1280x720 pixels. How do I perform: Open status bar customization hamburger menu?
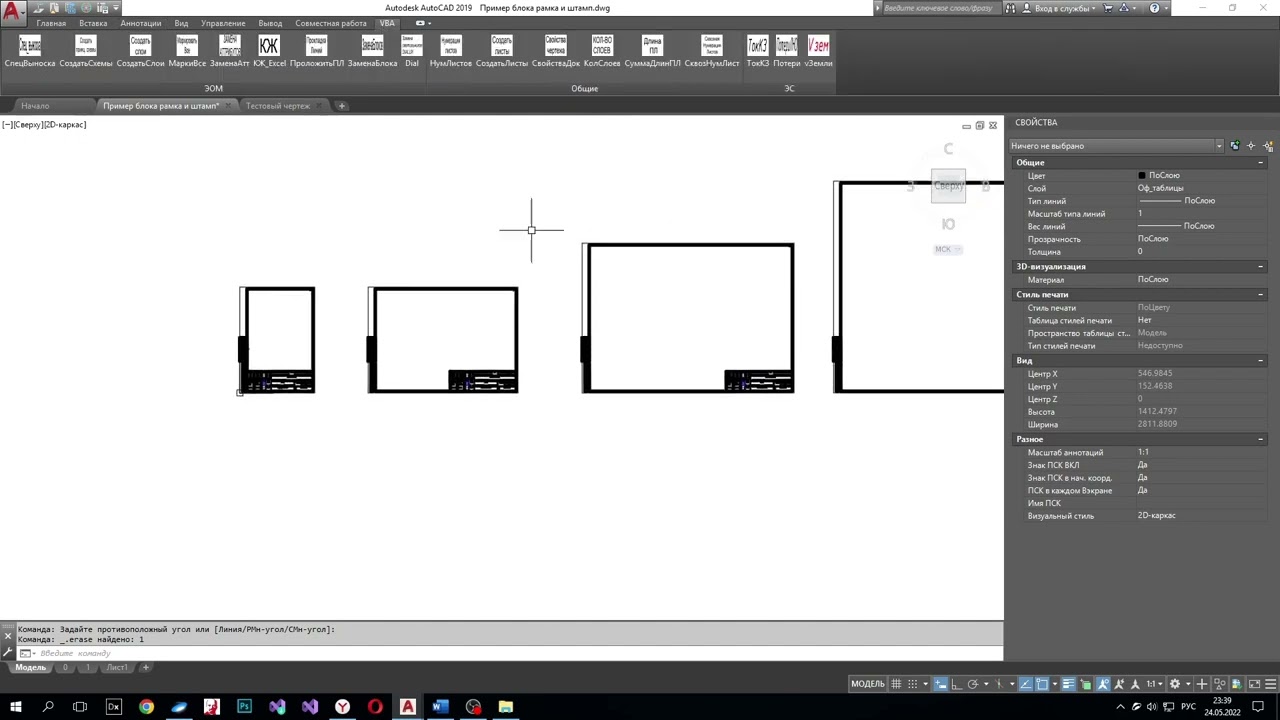(x=1270, y=684)
